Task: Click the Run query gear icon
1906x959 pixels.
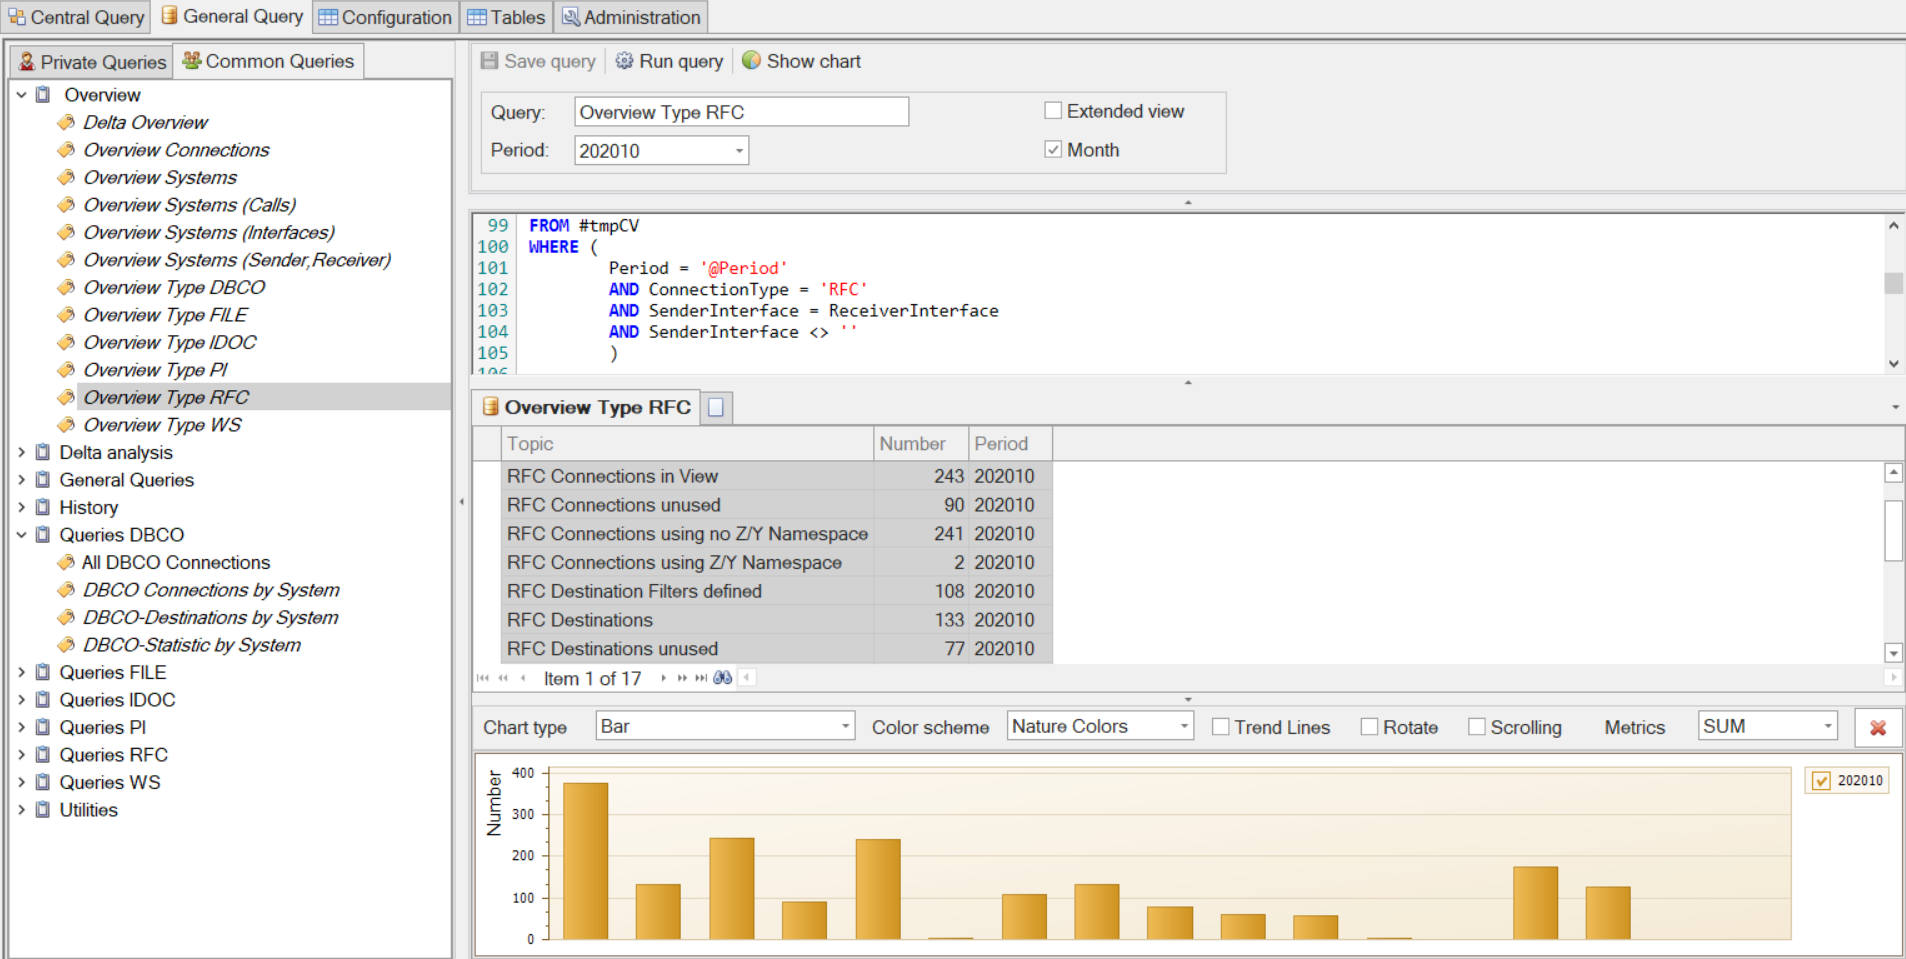Action: point(624,61)
